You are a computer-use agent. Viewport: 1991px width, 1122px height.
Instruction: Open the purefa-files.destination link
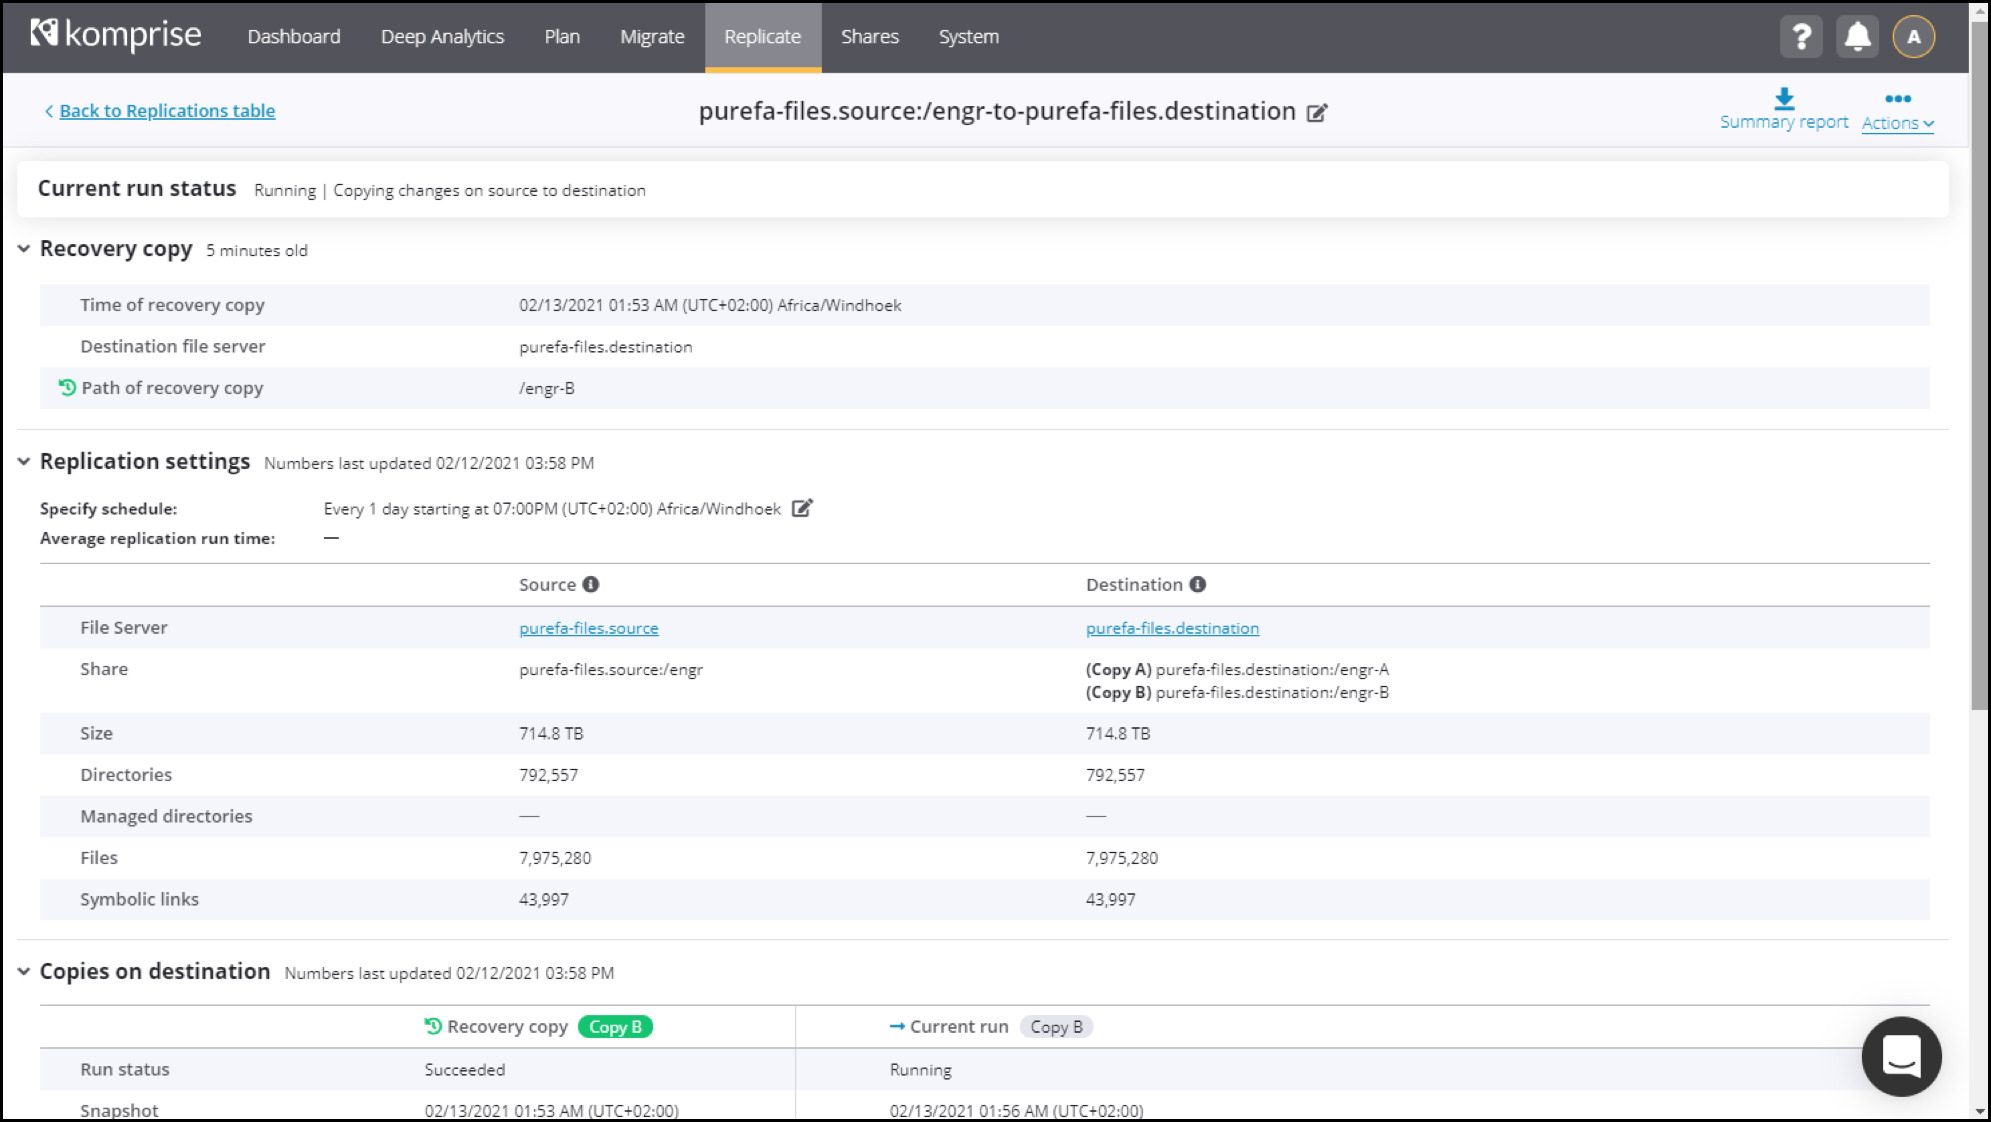[1171, 627]
